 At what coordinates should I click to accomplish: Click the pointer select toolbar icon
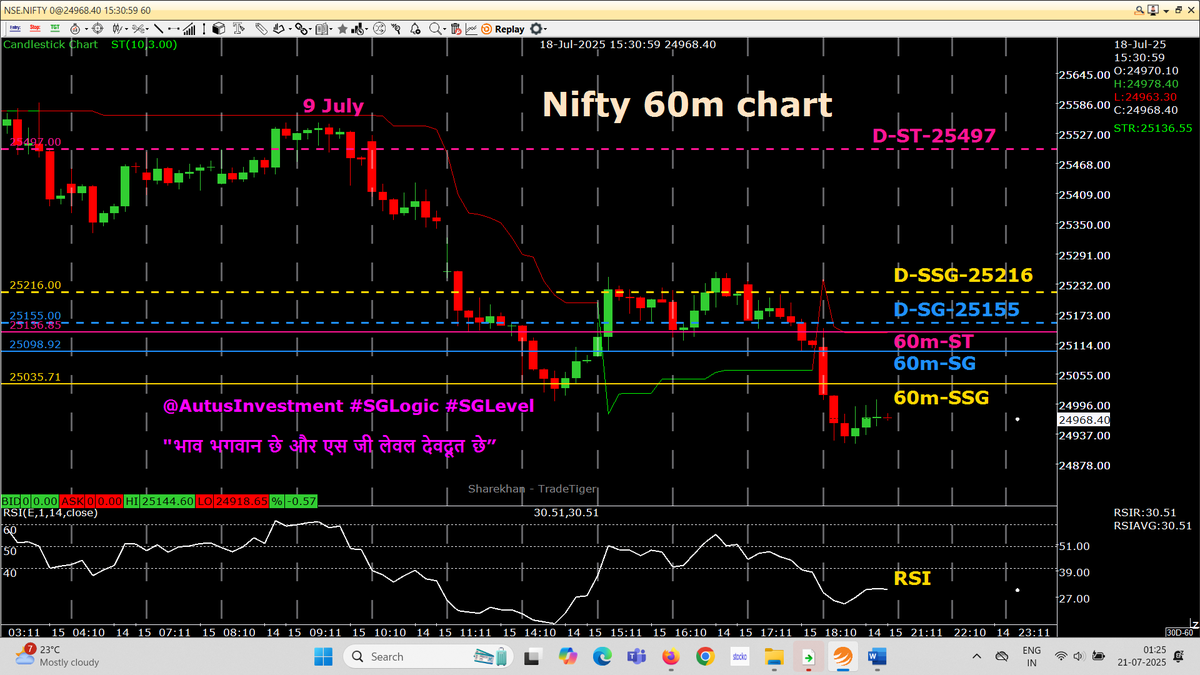396,29
